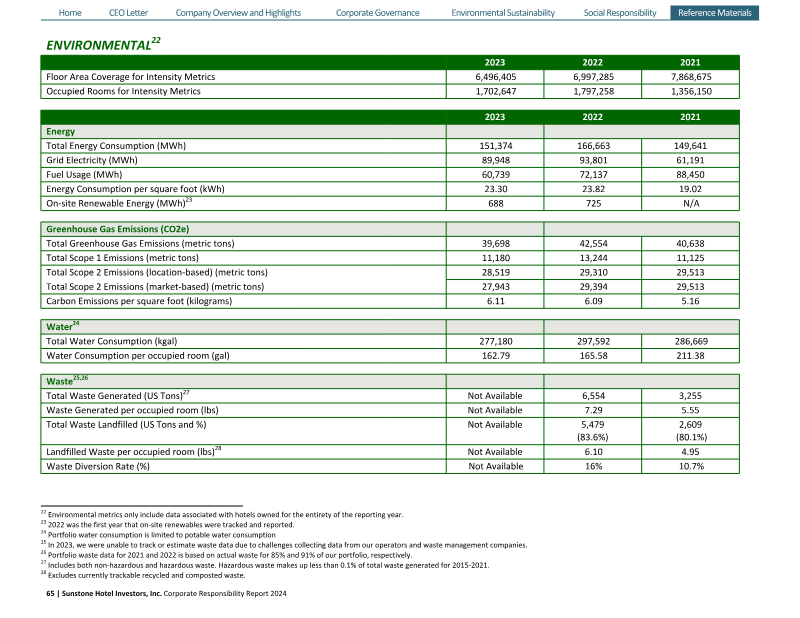Screen dimensions: 800x618
Task: Select the Energy table section header
Action: pos(61,131)
